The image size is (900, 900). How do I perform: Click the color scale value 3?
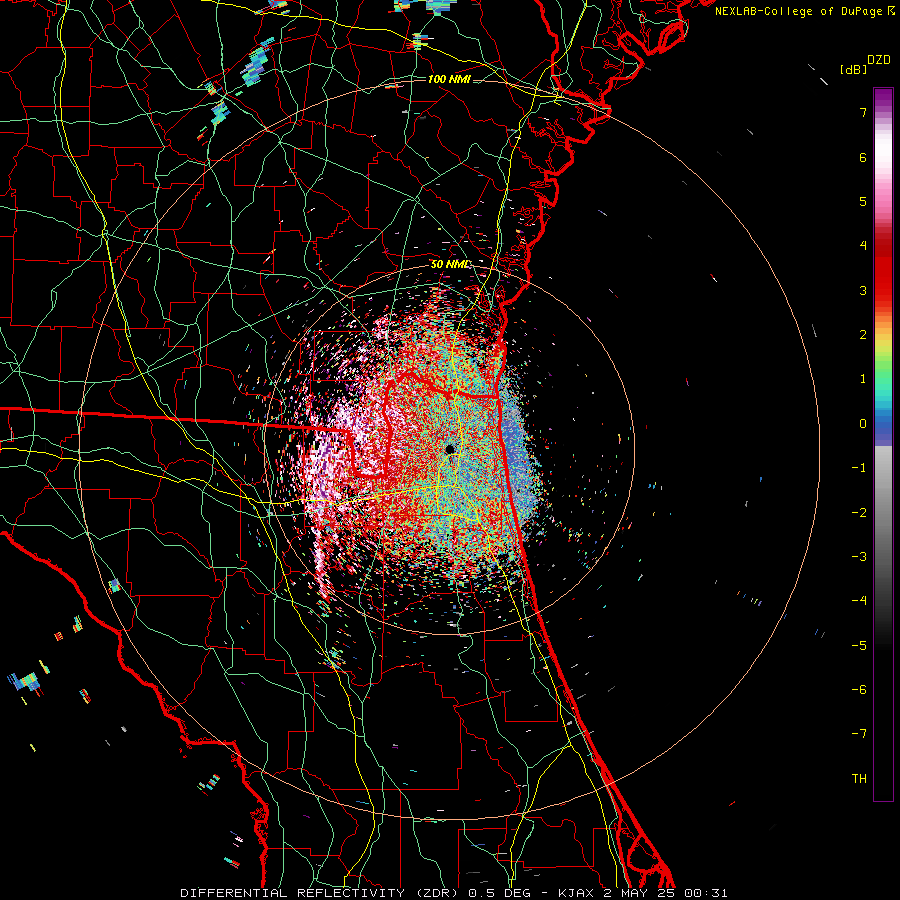point(863,290)
